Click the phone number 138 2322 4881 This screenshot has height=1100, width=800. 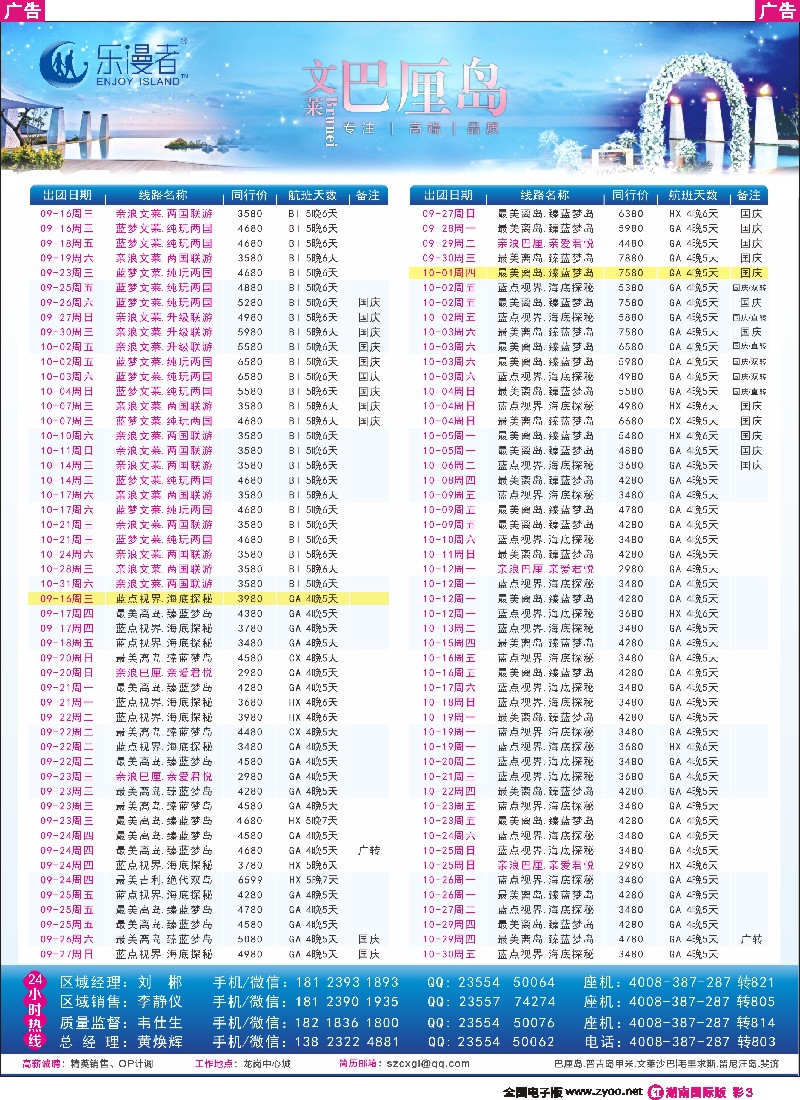coord(347,1042)
